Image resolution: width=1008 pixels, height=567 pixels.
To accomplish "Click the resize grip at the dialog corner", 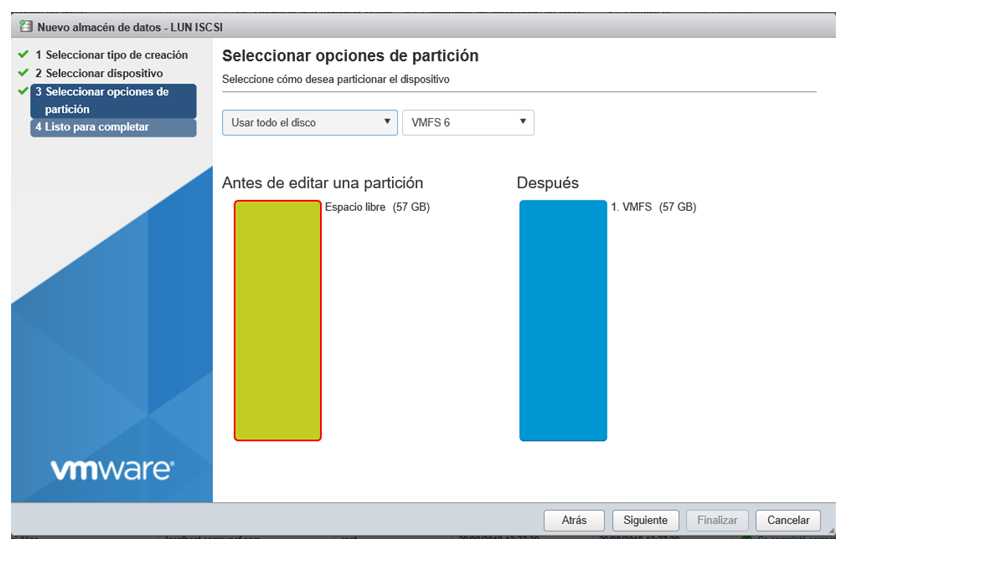I will tap(831, 530).
